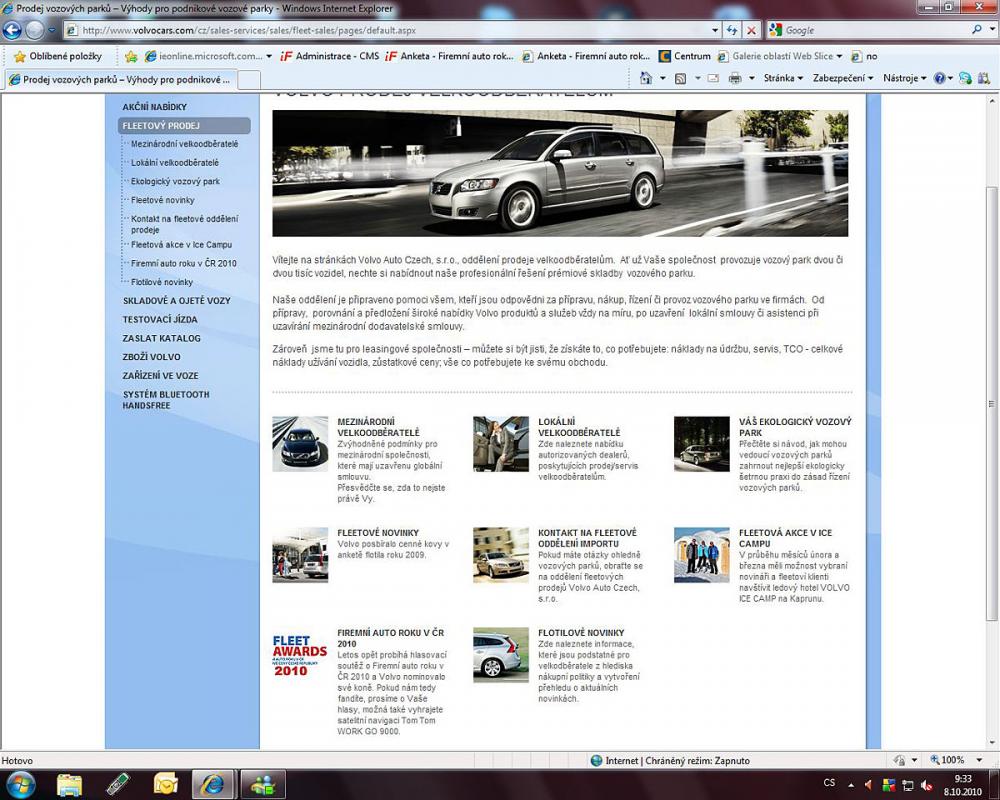1000x800 pixels.
Task: Stop loading the page with the red X
Action: point(751,30)
